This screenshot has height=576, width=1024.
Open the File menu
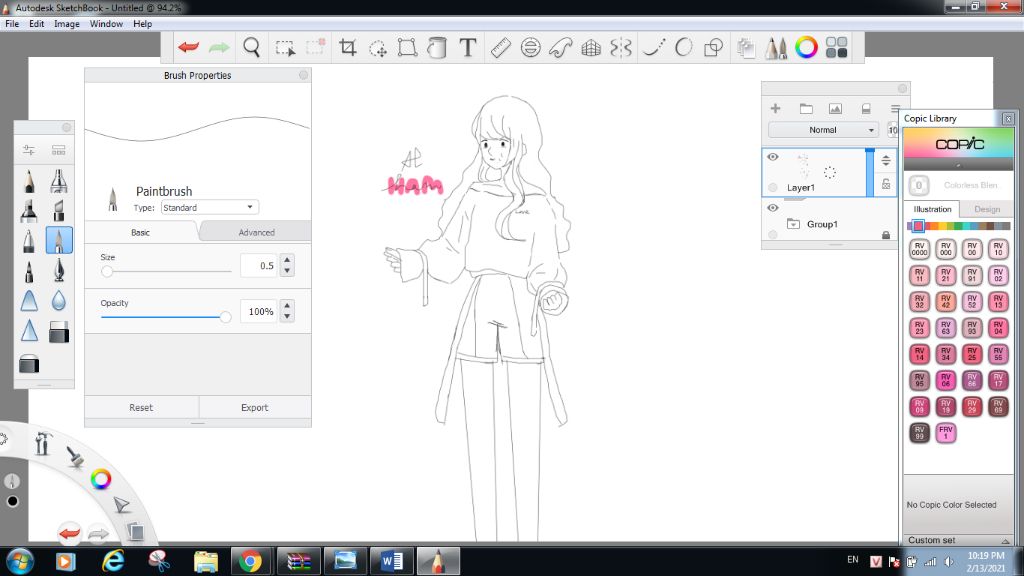click(12, 24)
